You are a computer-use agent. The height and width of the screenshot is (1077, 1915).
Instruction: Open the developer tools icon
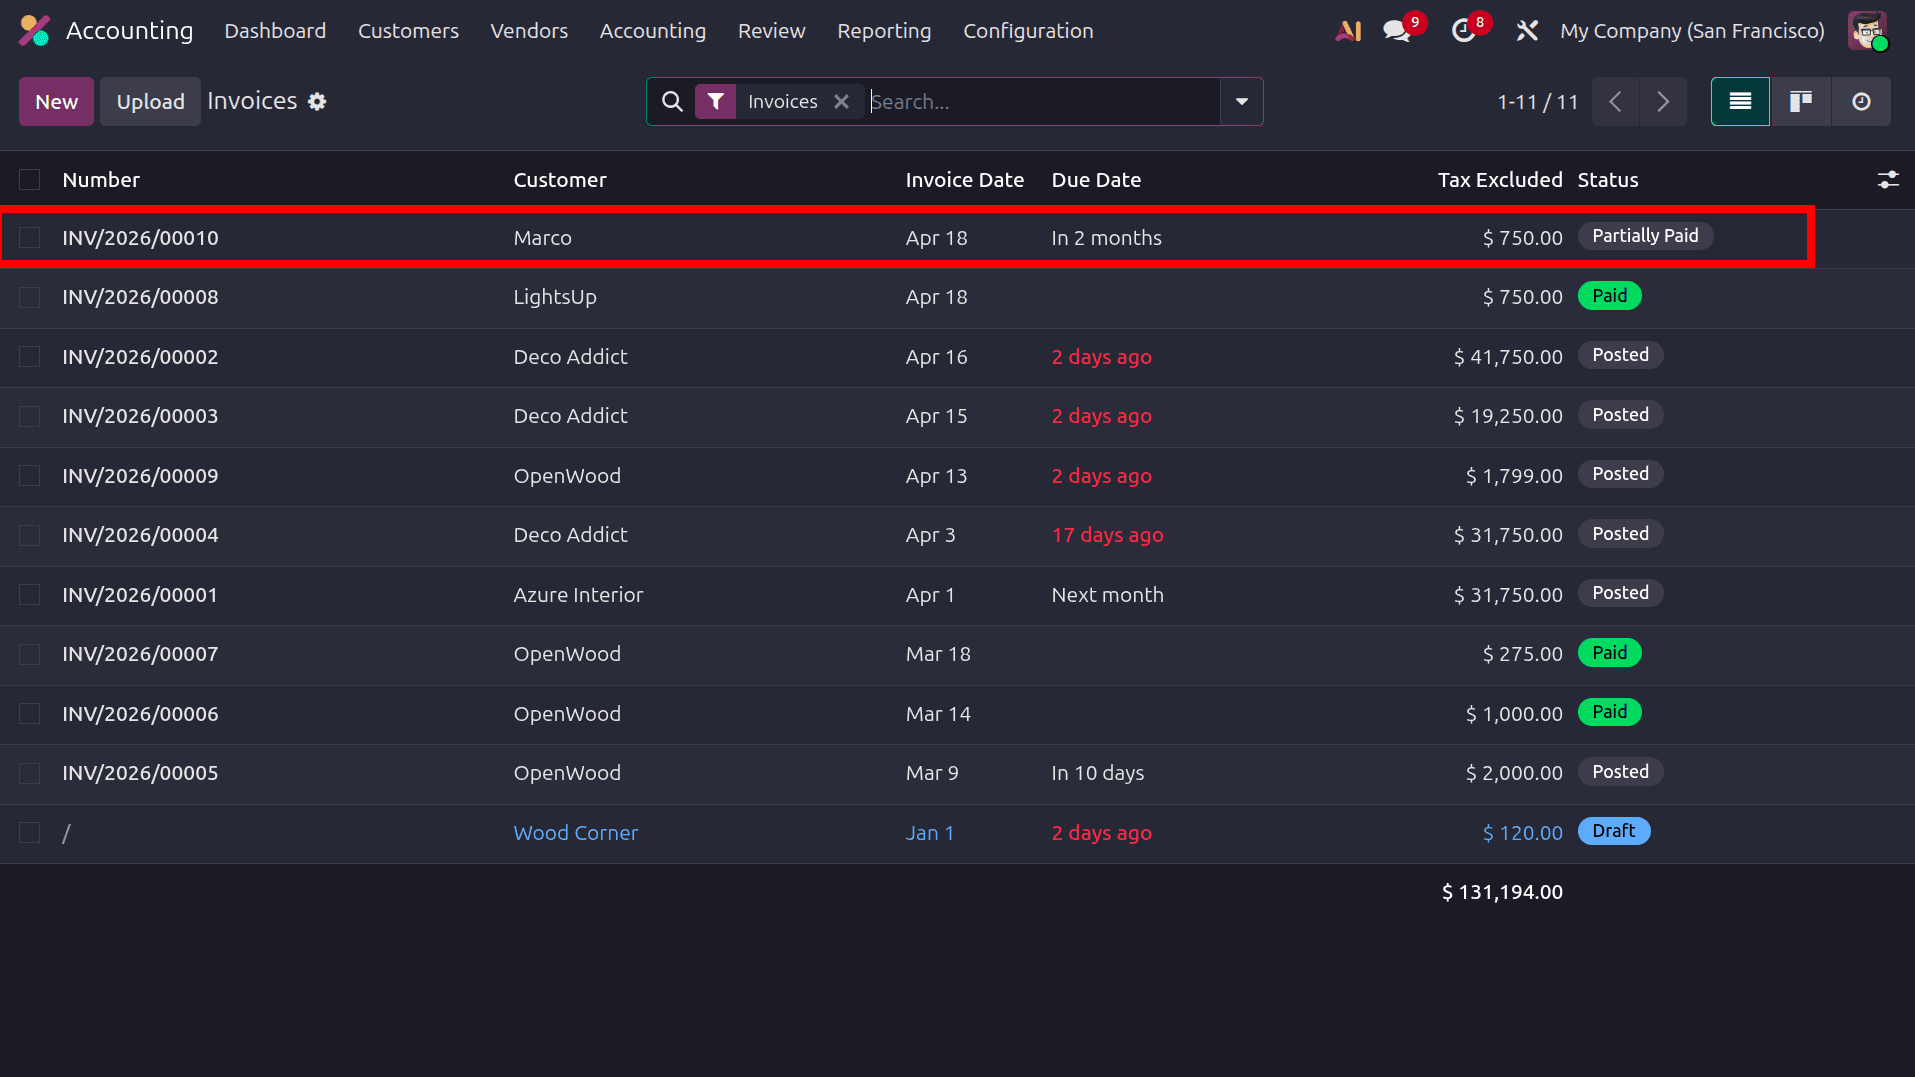[1527, 31]
